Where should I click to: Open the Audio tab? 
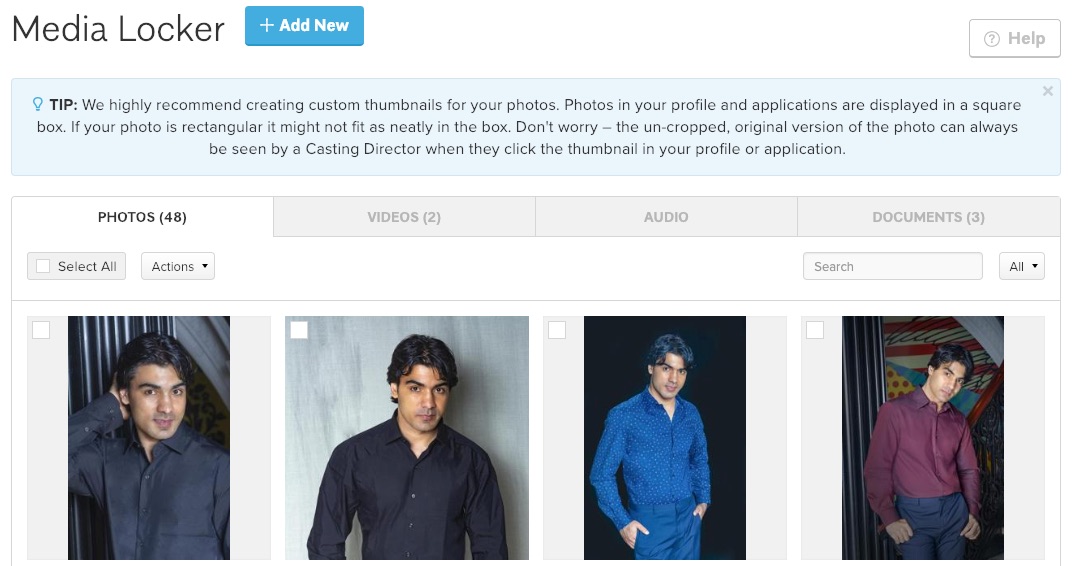click(666, 217)
